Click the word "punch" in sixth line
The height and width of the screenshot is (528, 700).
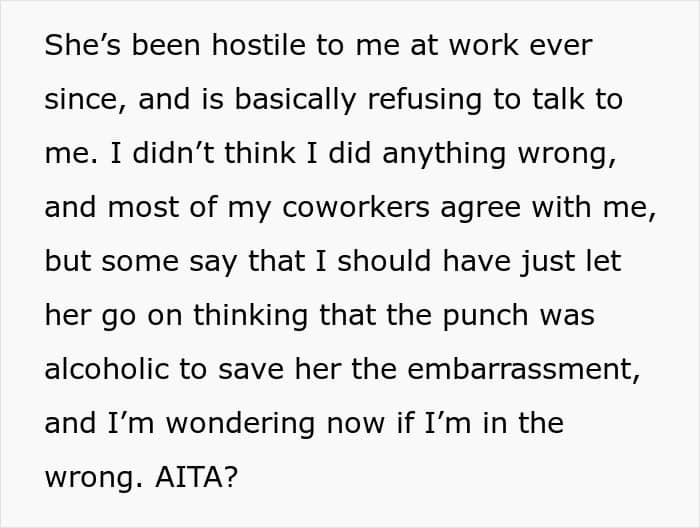pos(485,317)
